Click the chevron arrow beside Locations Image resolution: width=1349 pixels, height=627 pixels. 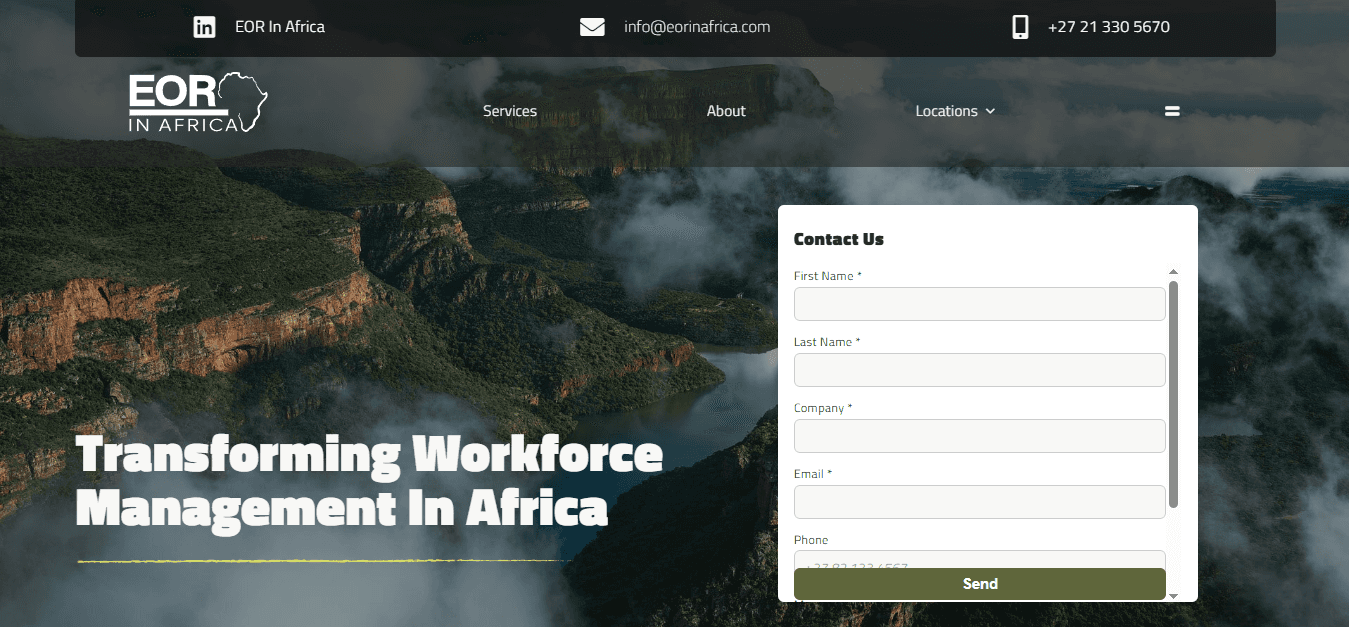coord(989,112)
